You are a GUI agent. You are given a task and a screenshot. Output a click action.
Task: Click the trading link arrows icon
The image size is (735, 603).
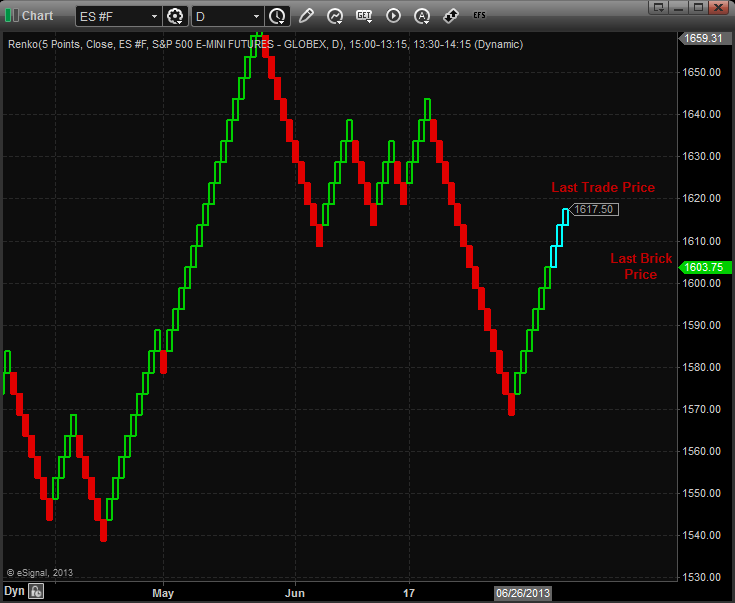coord(451,16)
